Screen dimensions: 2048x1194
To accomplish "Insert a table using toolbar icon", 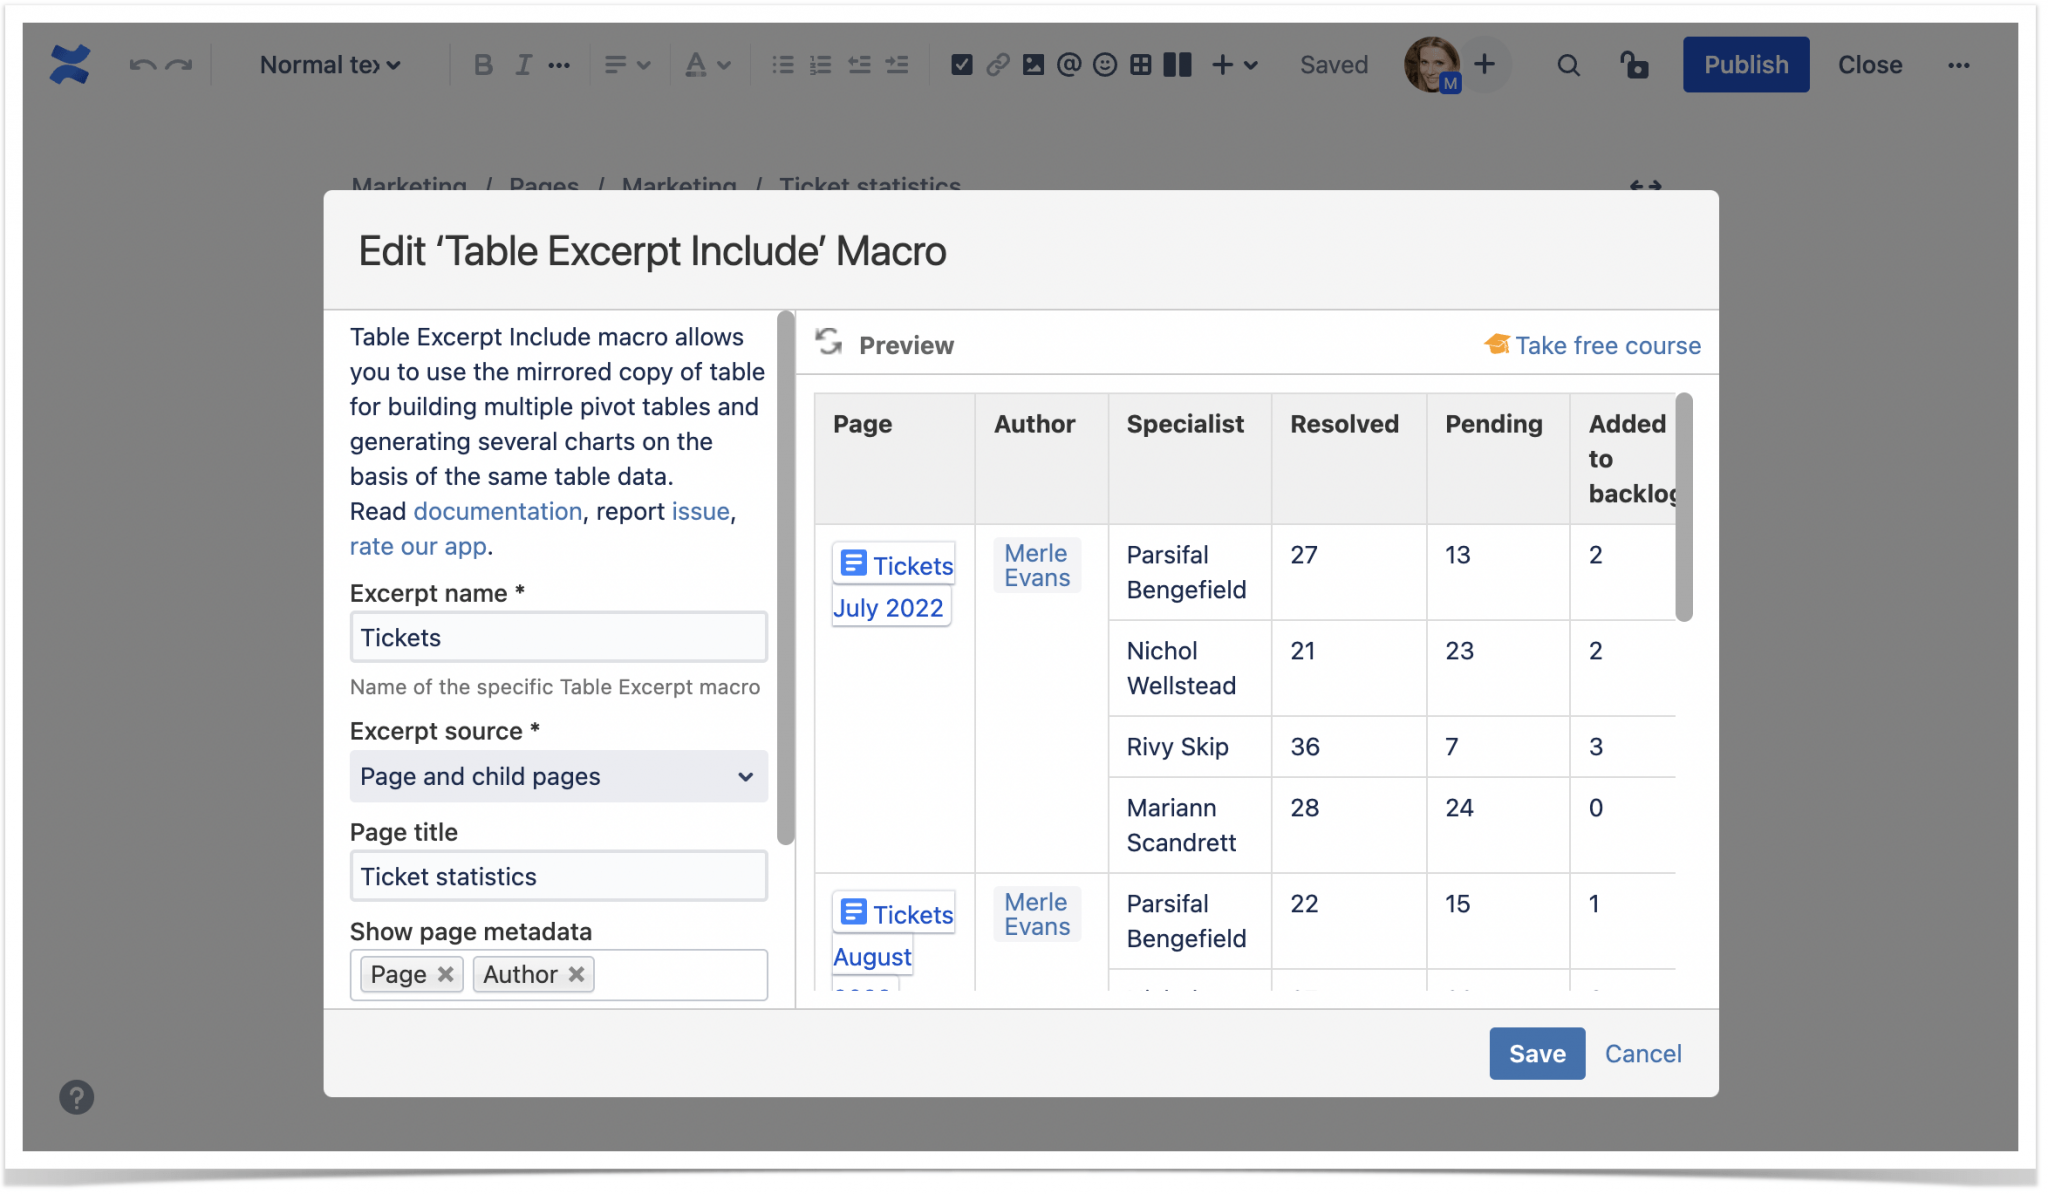I will pyautogui.click(x=1140, y=65).
